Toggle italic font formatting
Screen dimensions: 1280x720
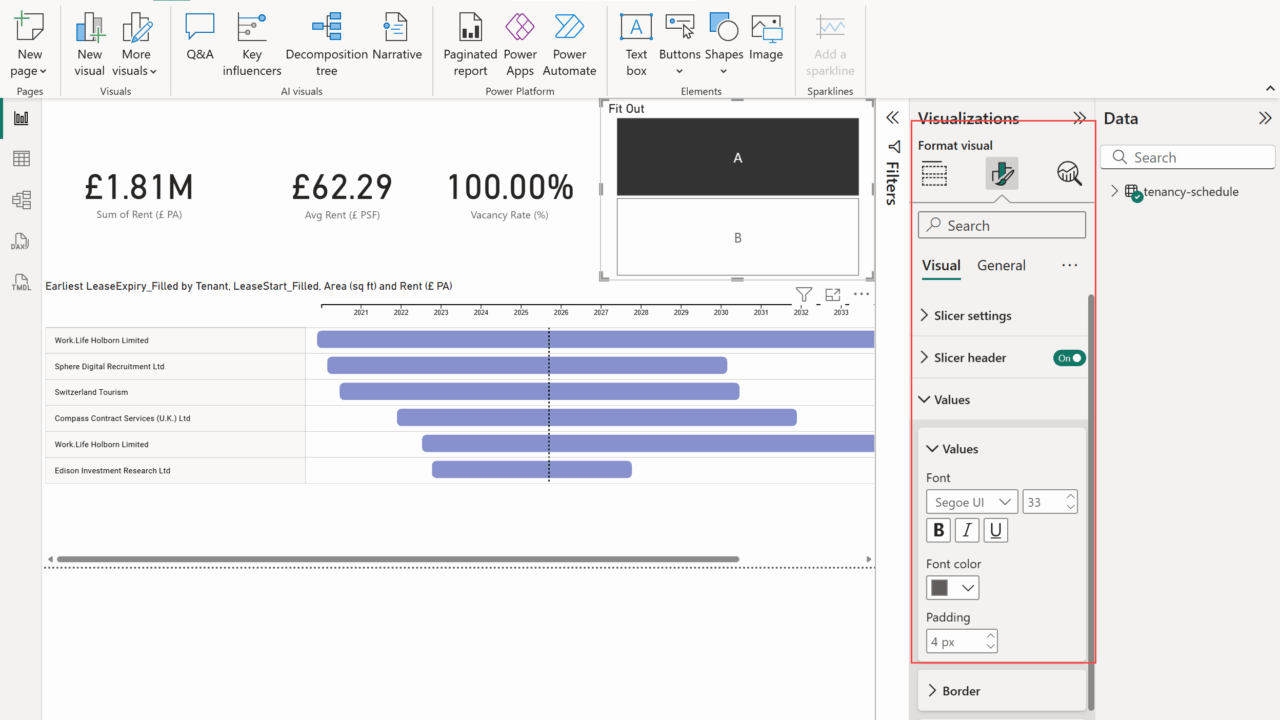967,531
